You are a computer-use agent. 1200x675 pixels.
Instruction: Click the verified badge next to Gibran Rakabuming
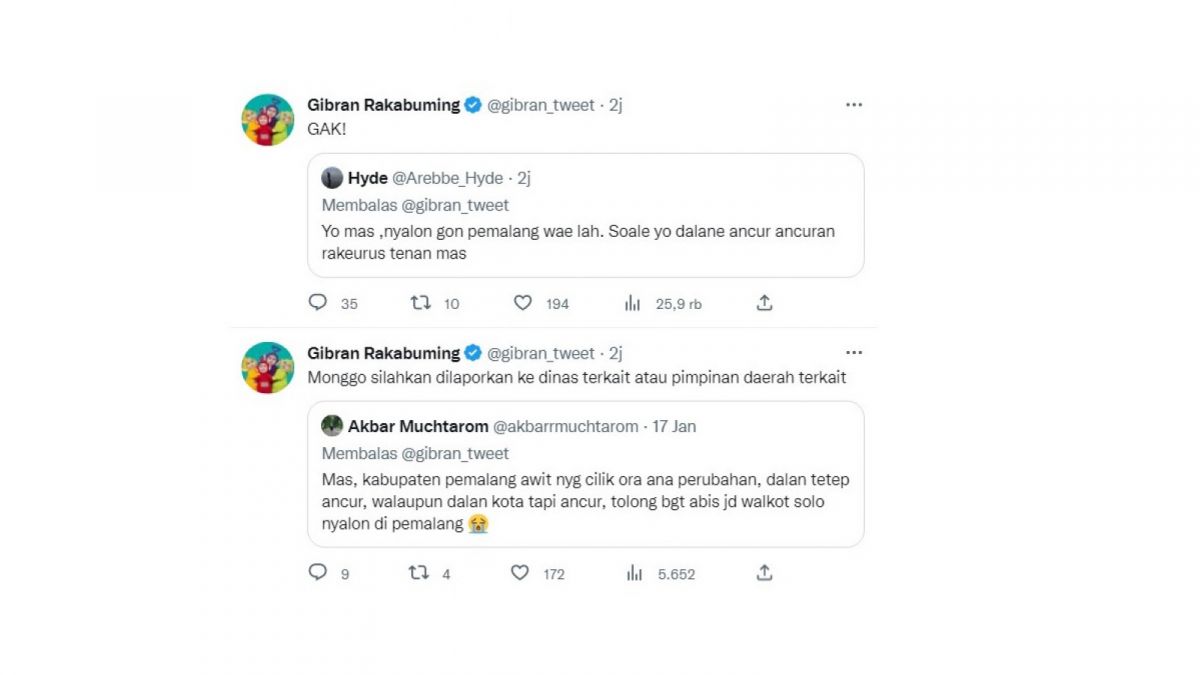point(470,104)
